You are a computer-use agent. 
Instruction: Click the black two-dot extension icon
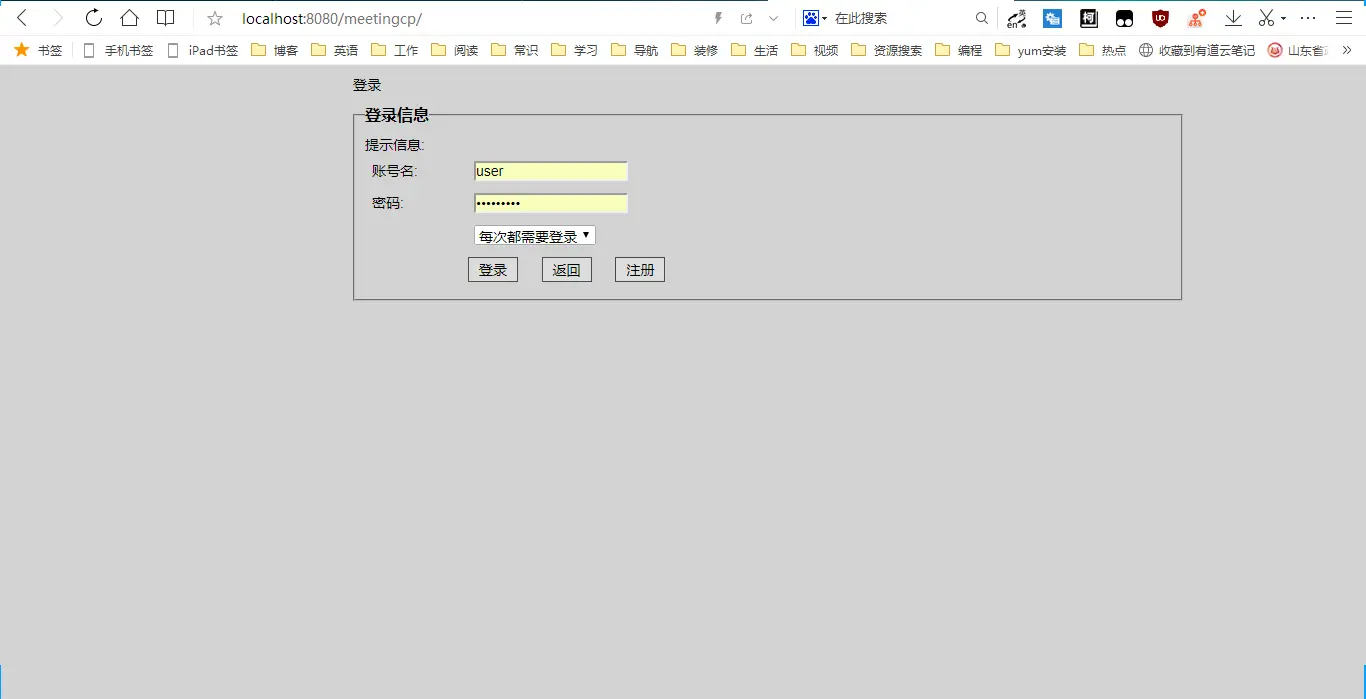(1124, 17)
